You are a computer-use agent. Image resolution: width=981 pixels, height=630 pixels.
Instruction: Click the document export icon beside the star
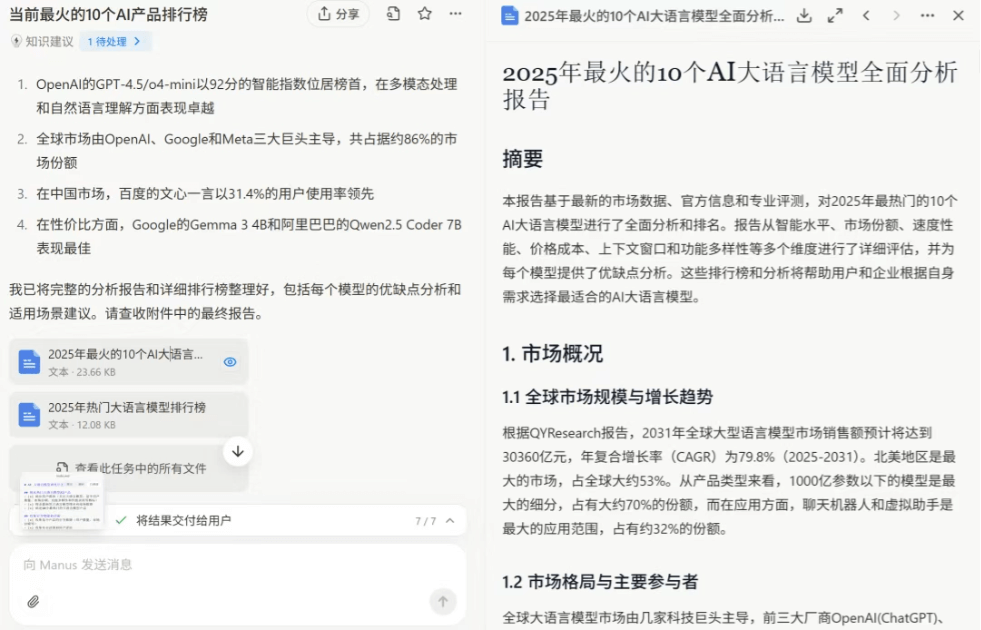(392, 15)
